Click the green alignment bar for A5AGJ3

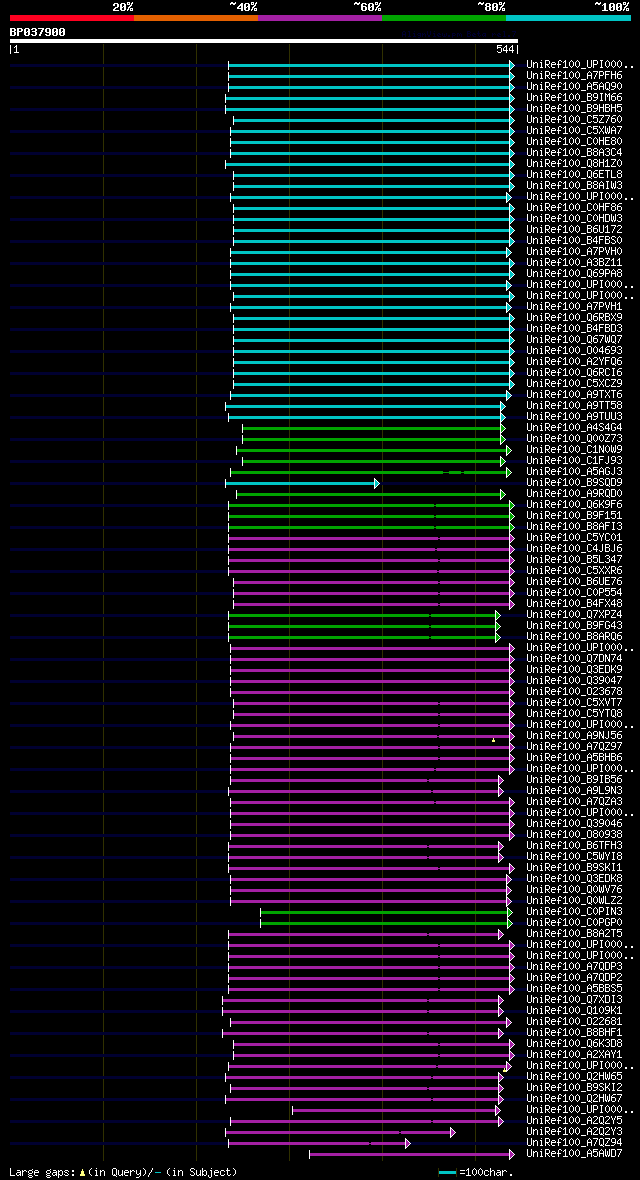point(371,472)
